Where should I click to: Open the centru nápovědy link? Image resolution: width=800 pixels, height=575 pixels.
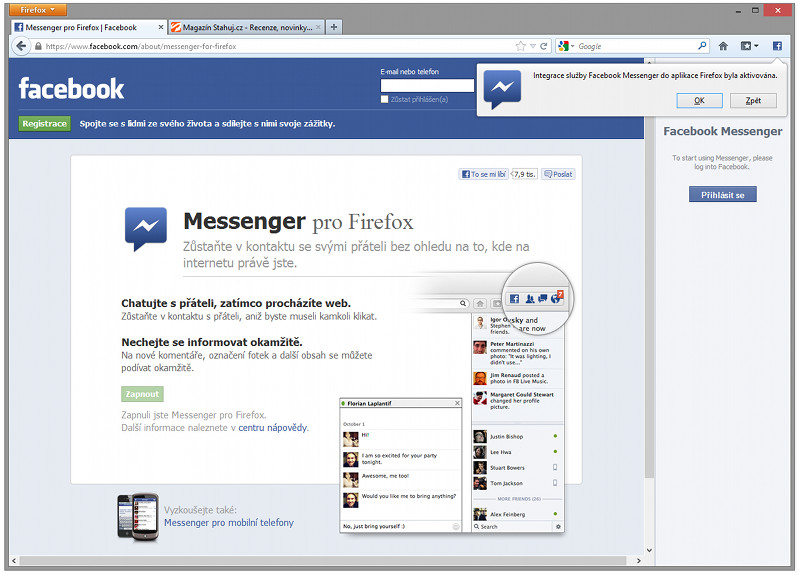pos(273,428)
